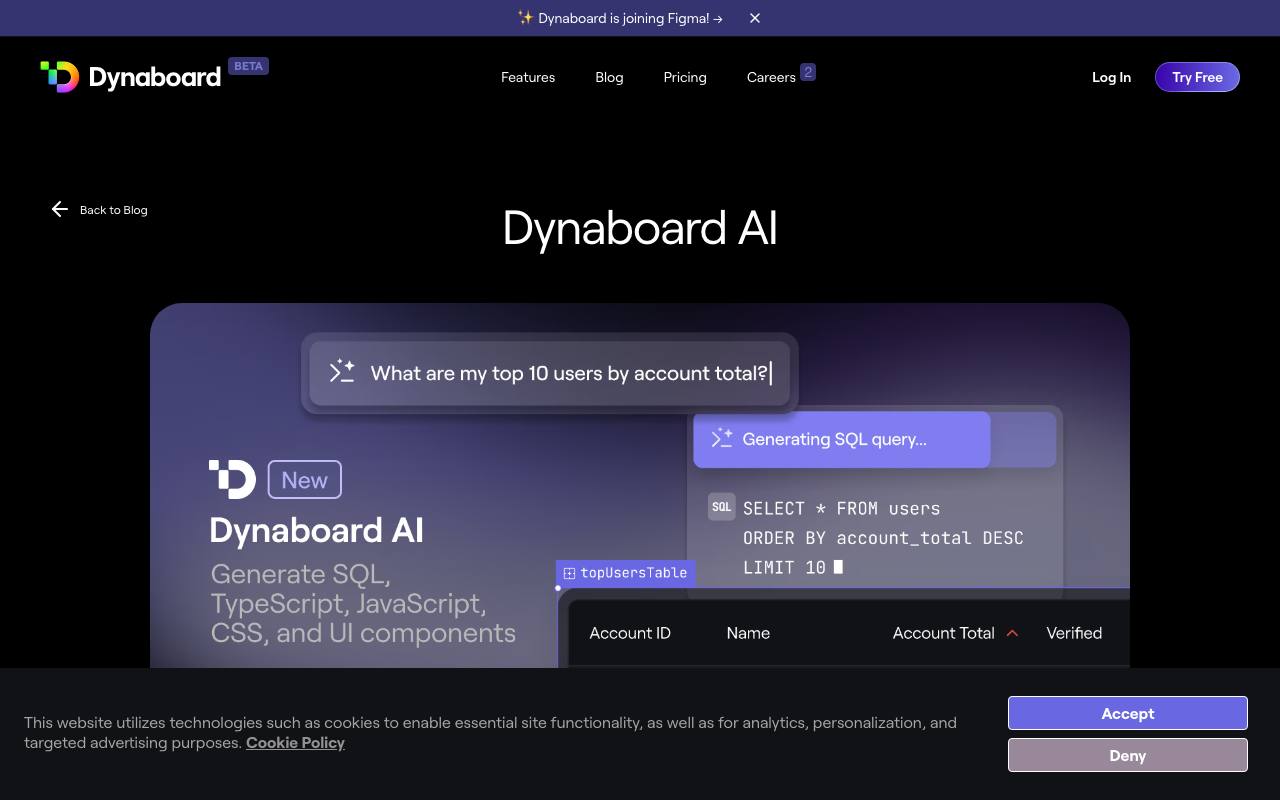Open the Dynaboard is joining Figma announcement
Image resolution: width=1280 pixels, height=800 pixels.
tap(620, 18)
